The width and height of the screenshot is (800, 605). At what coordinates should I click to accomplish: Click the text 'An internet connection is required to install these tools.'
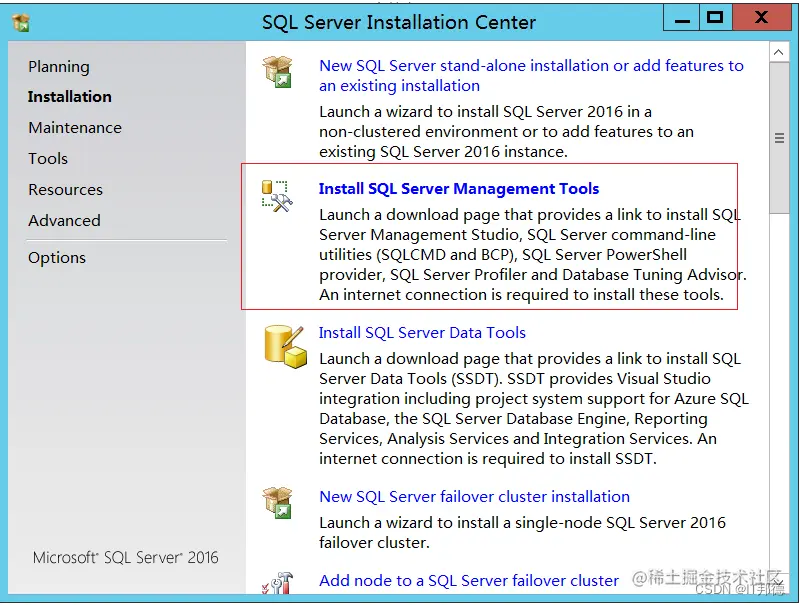tap(521, 295)
